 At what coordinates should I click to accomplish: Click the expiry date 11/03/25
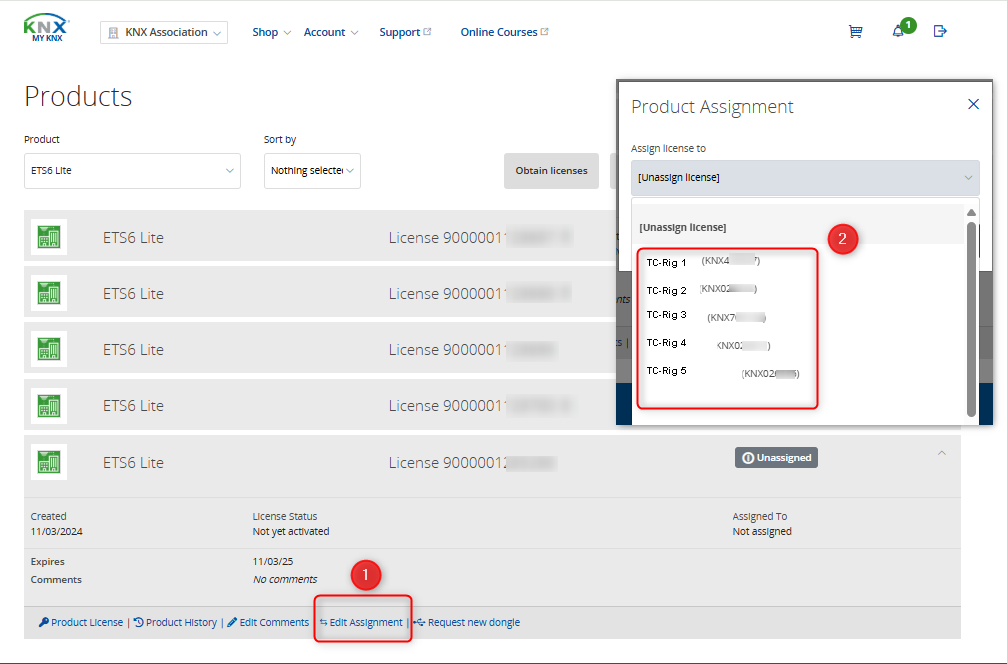click(273, 561)
